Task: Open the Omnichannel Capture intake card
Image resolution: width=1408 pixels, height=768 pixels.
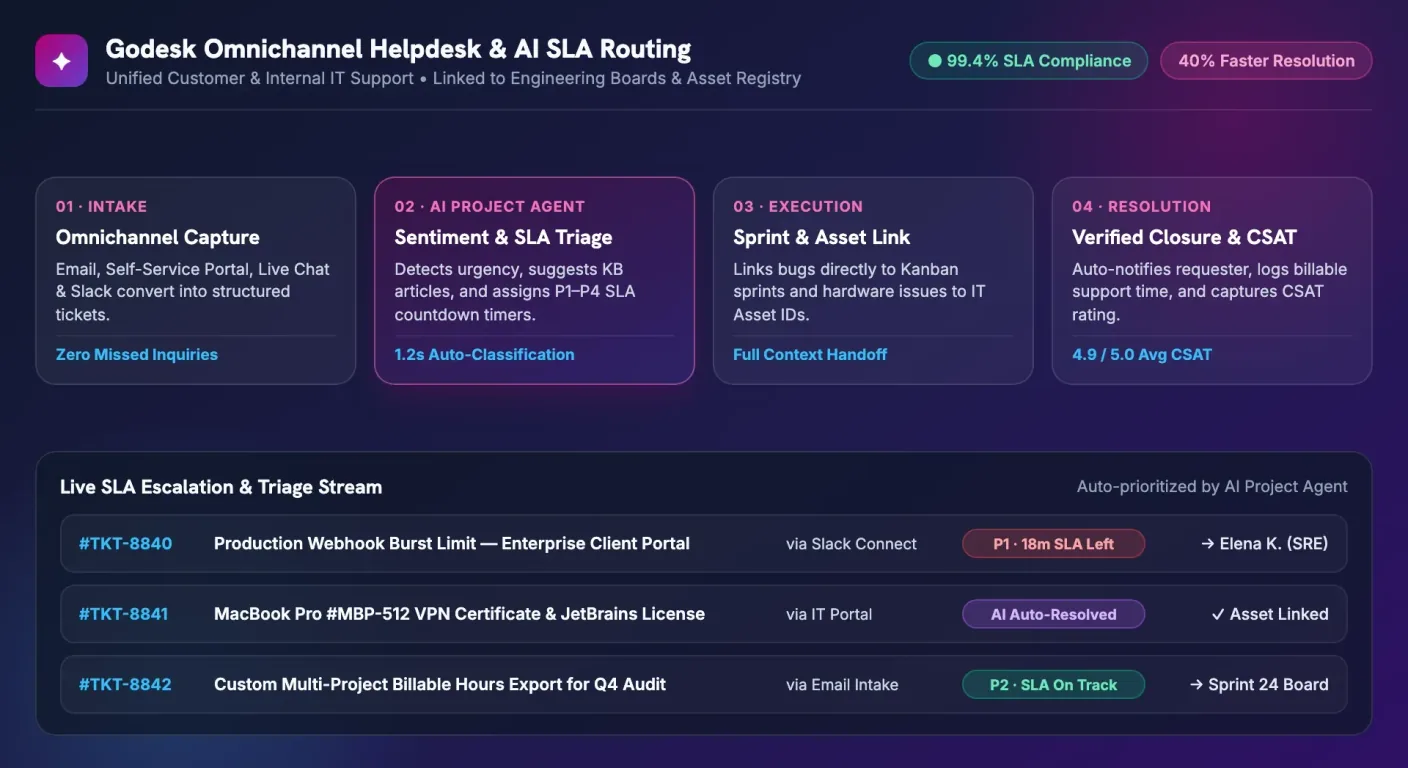Action: [196, 281]
